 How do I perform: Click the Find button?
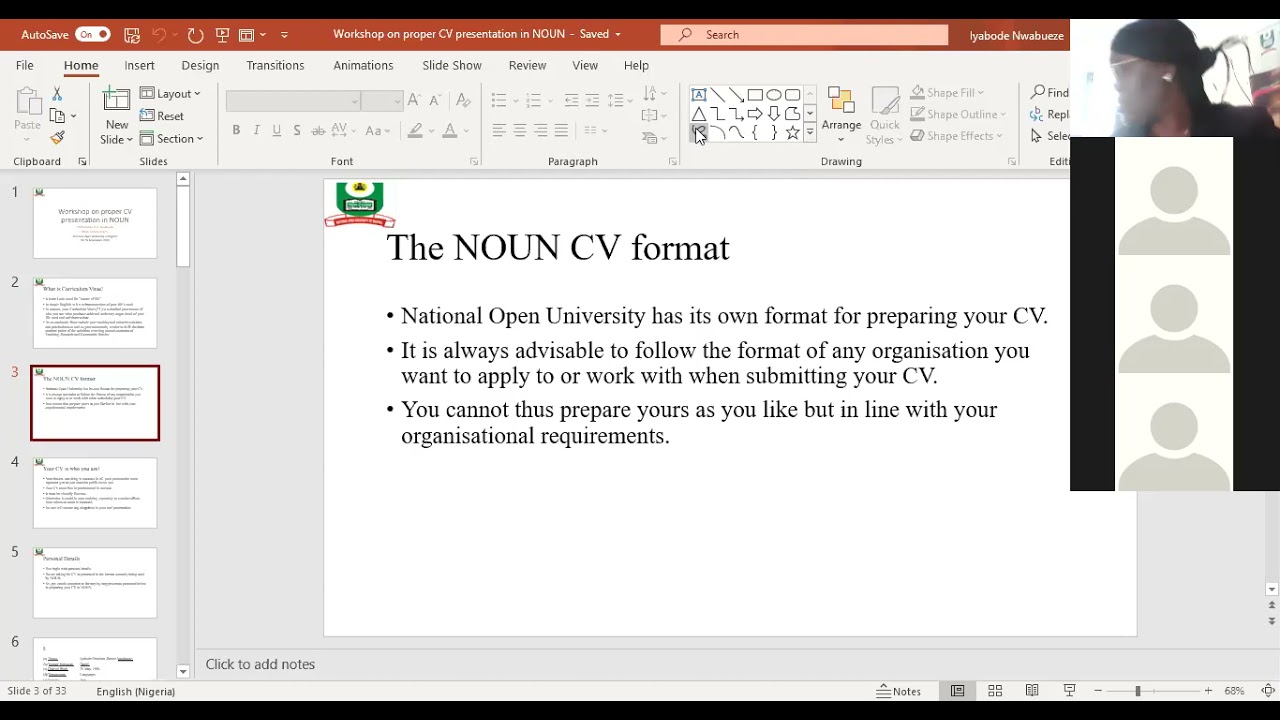[x=1050, y=93]
